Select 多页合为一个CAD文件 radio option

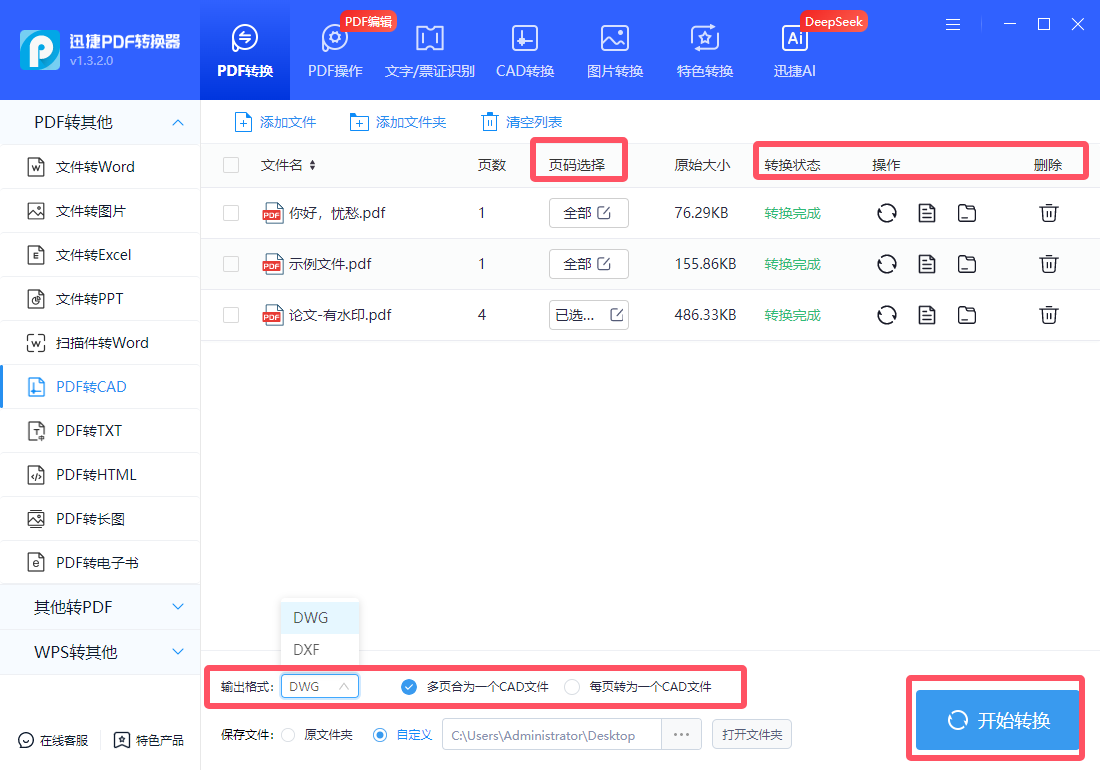tap(409, 687)
